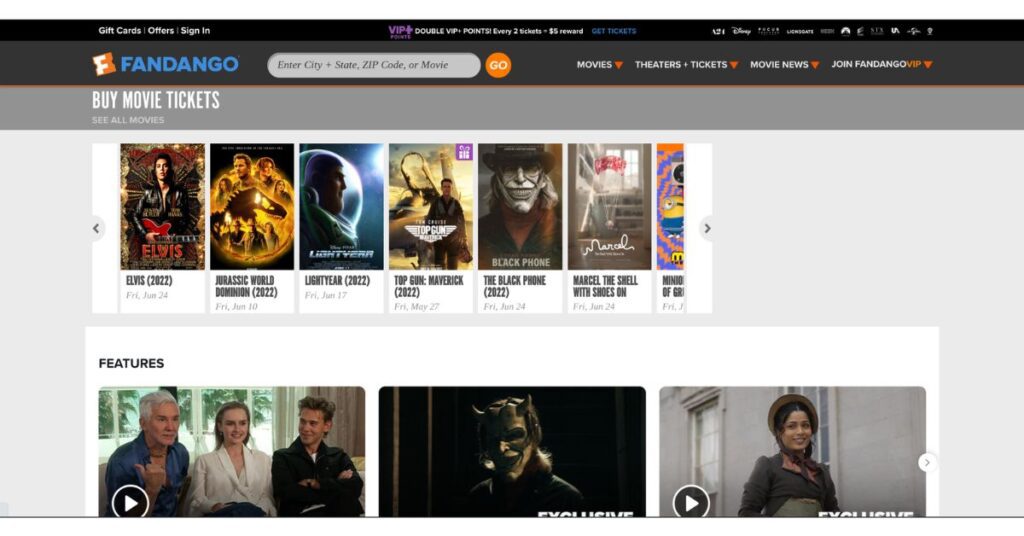This screenshot has height=536, width=1024.
Task: Expand the Join FandangoVIP menu
Action: 882,64
